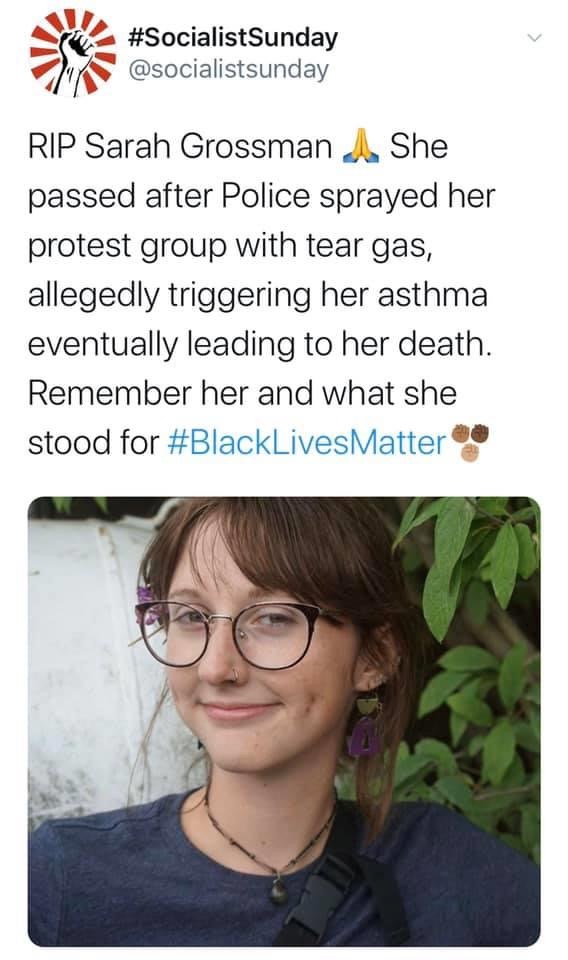568x960 pixels.
Task: Click the raised fists emoji cluster
Action: coord(470,442)
